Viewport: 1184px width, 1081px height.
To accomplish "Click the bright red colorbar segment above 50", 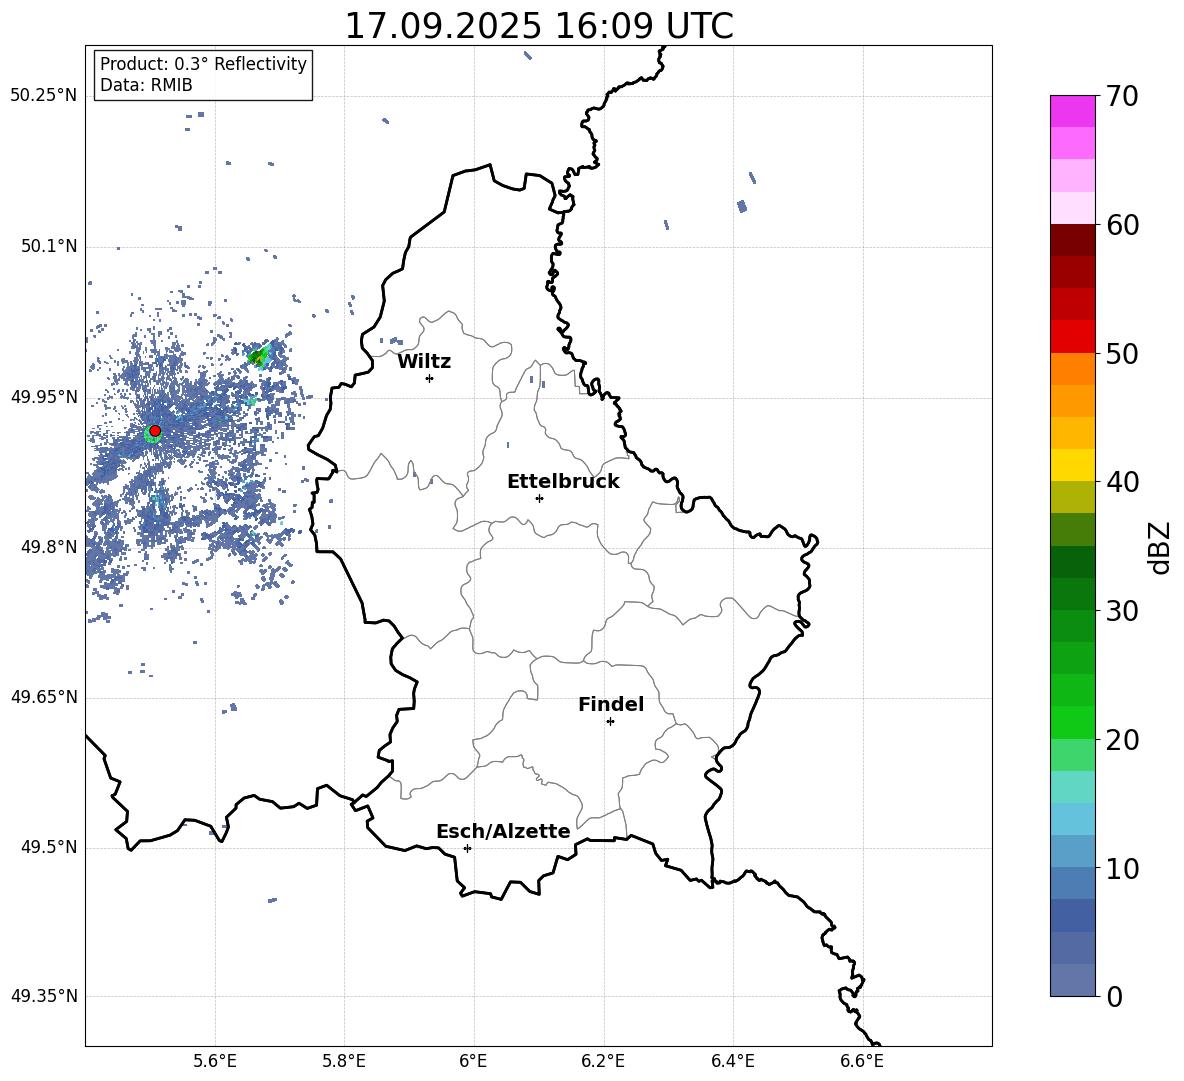I will click(x=1072, y=337).
